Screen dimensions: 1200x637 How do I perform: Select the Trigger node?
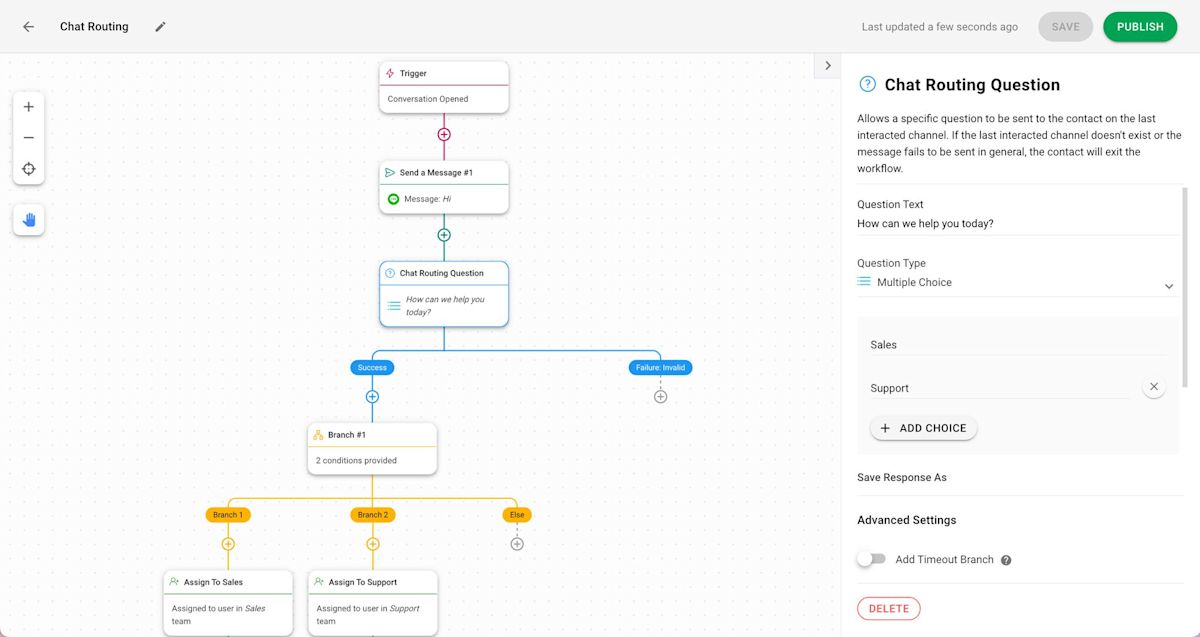(444, 87)
